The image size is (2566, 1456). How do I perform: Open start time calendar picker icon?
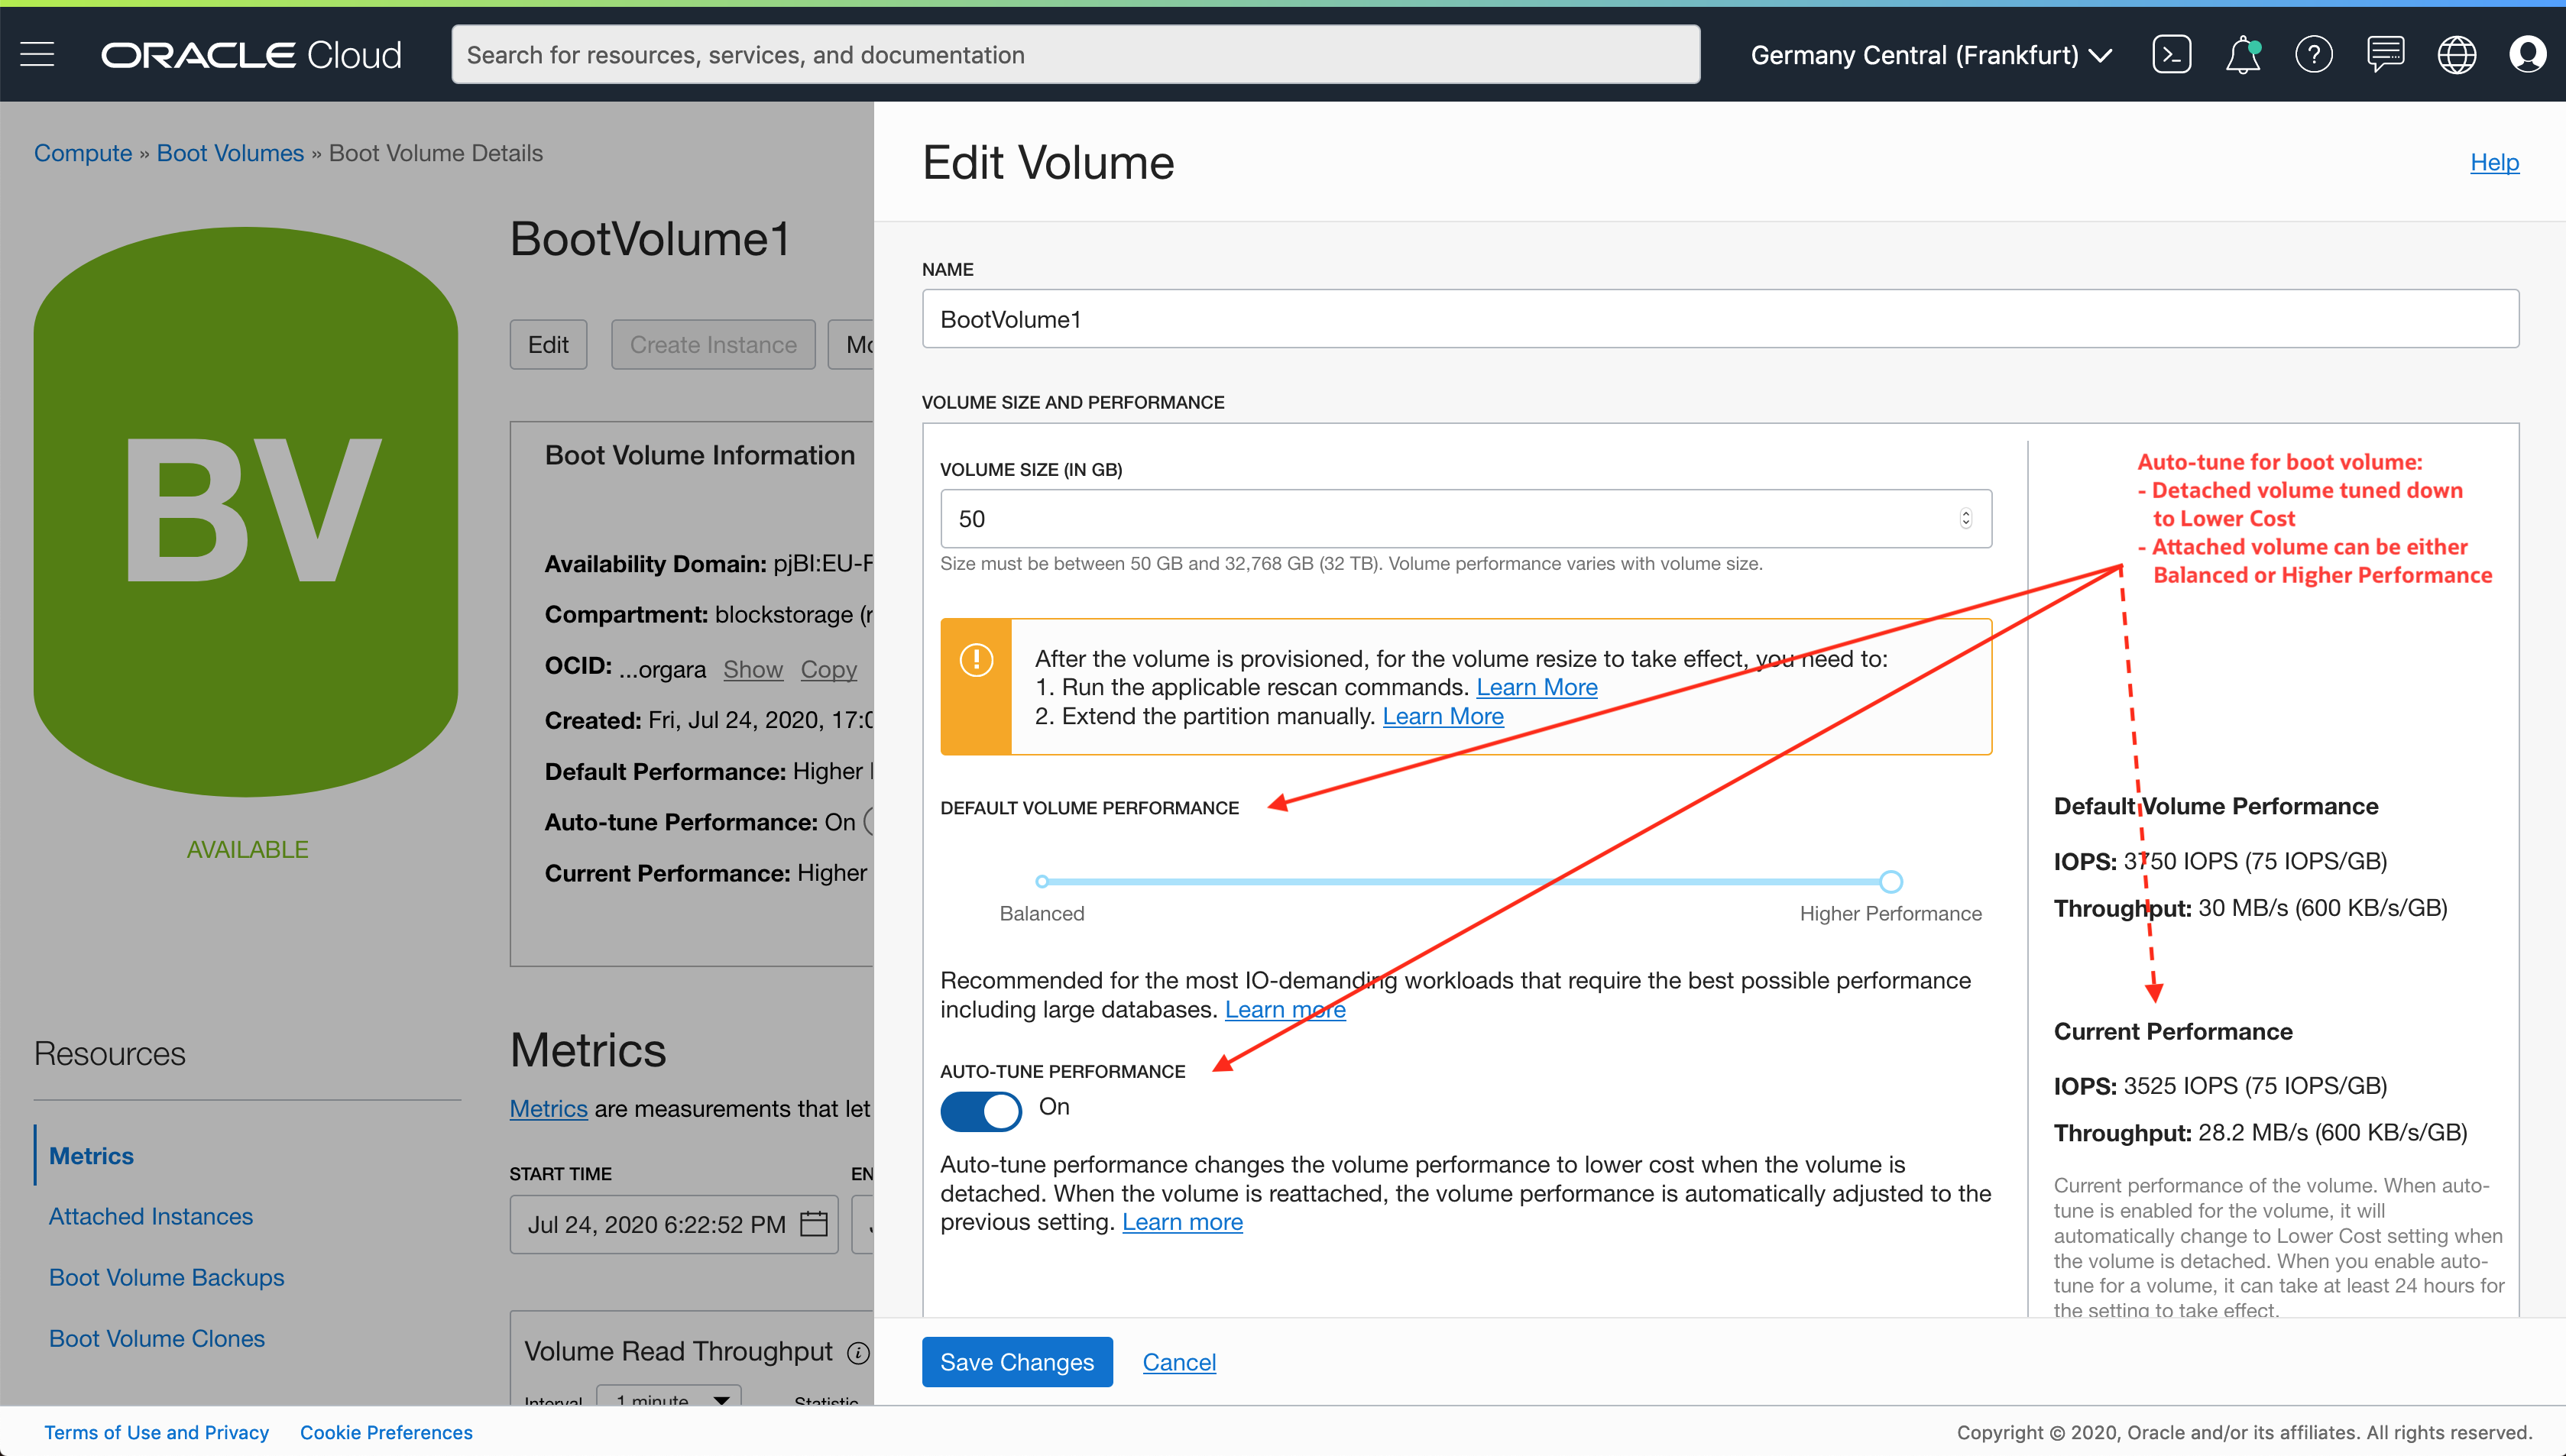coord(814,1224)
